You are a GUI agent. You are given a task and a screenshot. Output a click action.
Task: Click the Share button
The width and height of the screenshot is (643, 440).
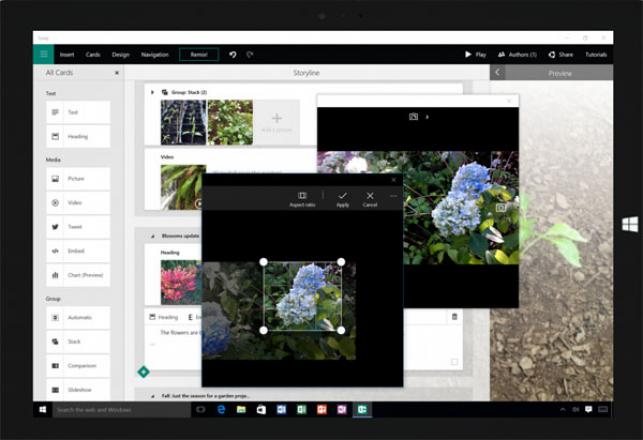561,55
